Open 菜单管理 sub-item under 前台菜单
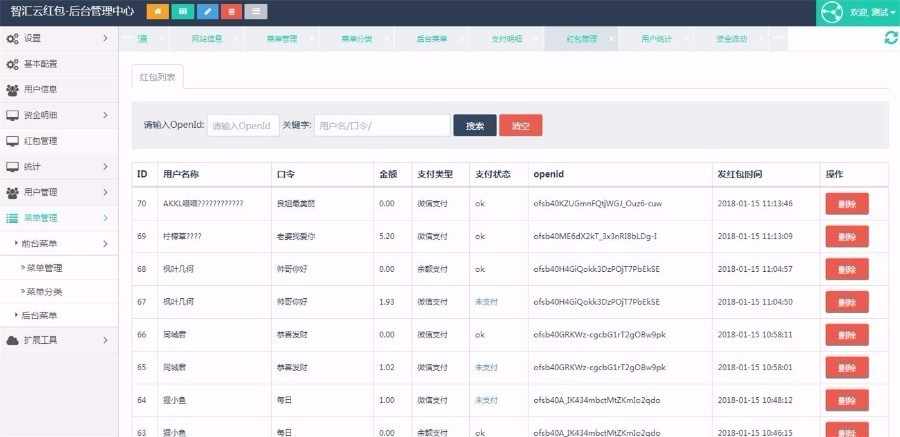The width and height of the screenshot is (900, 437). [x=44, y=268]
